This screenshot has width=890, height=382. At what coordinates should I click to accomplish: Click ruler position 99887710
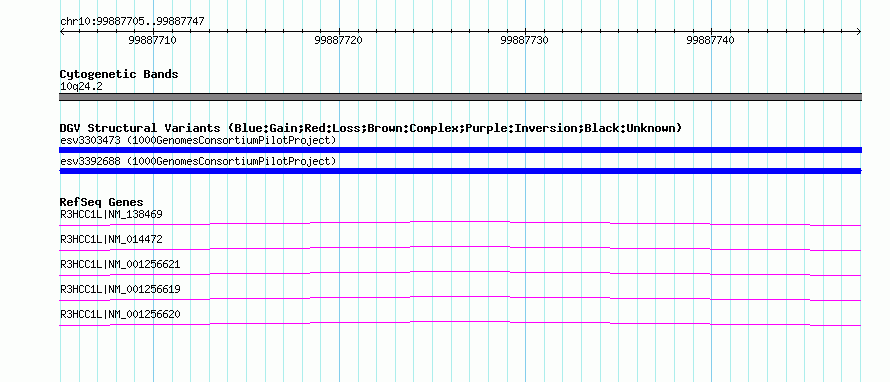pos(152,40)
